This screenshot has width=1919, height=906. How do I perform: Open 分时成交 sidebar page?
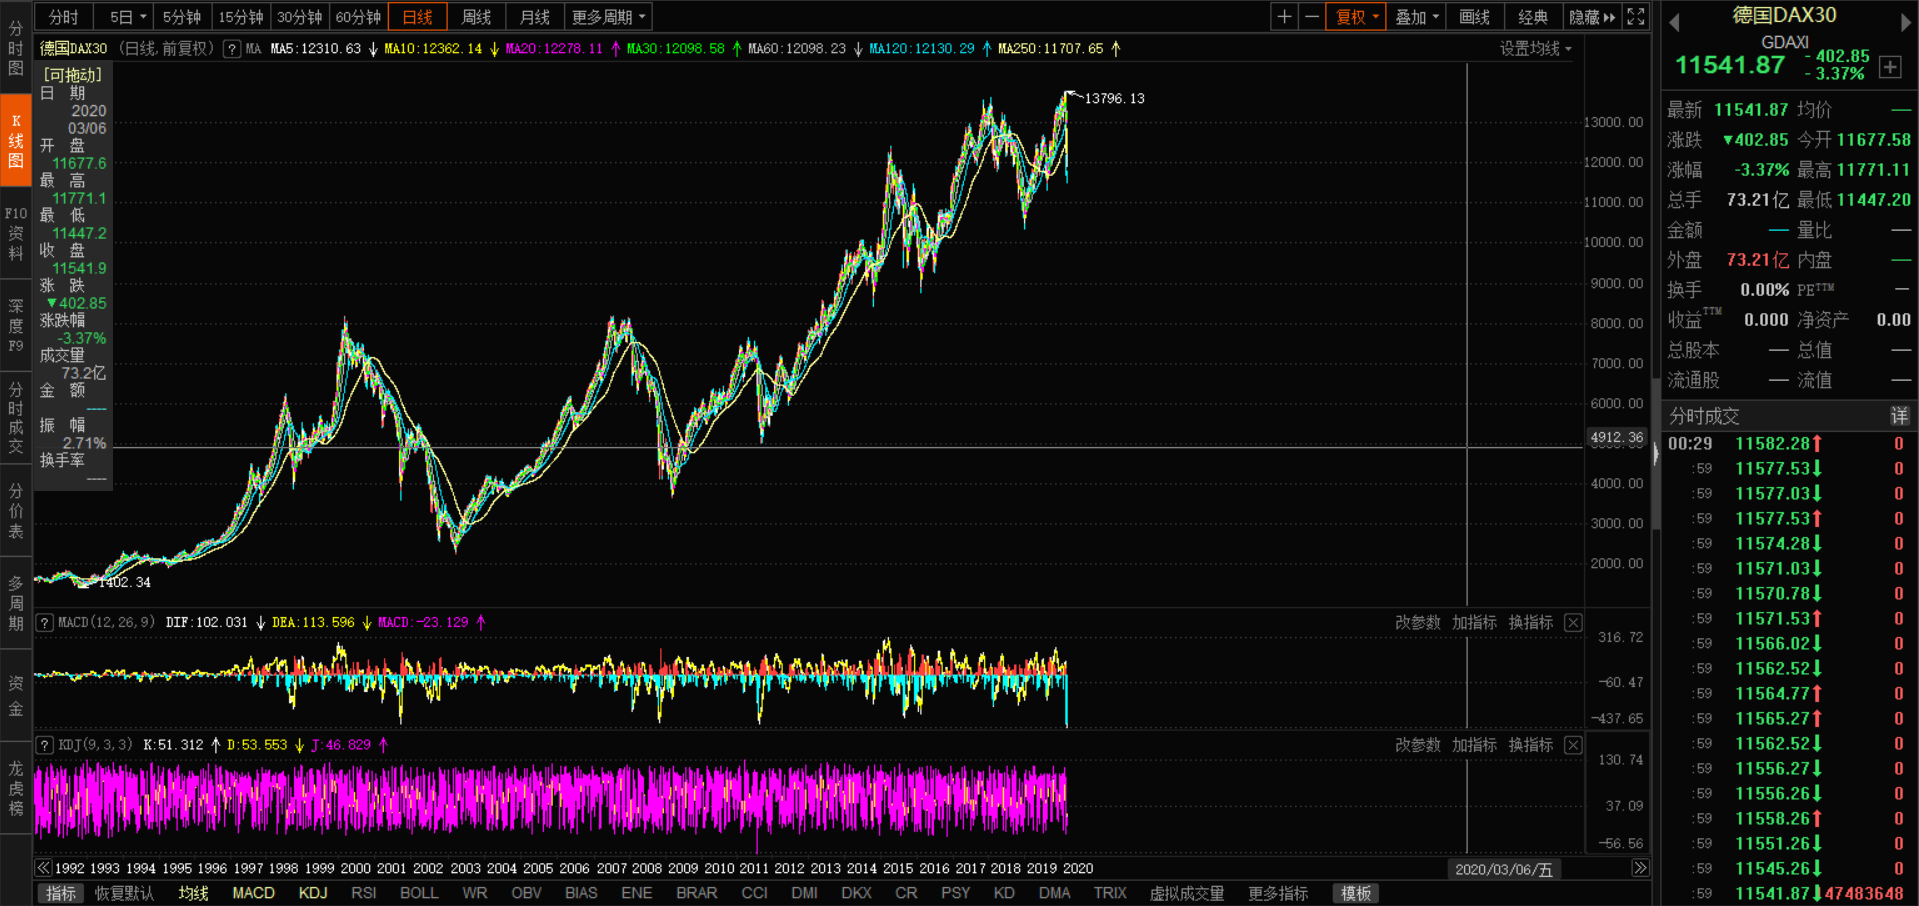tap(16, 418)
